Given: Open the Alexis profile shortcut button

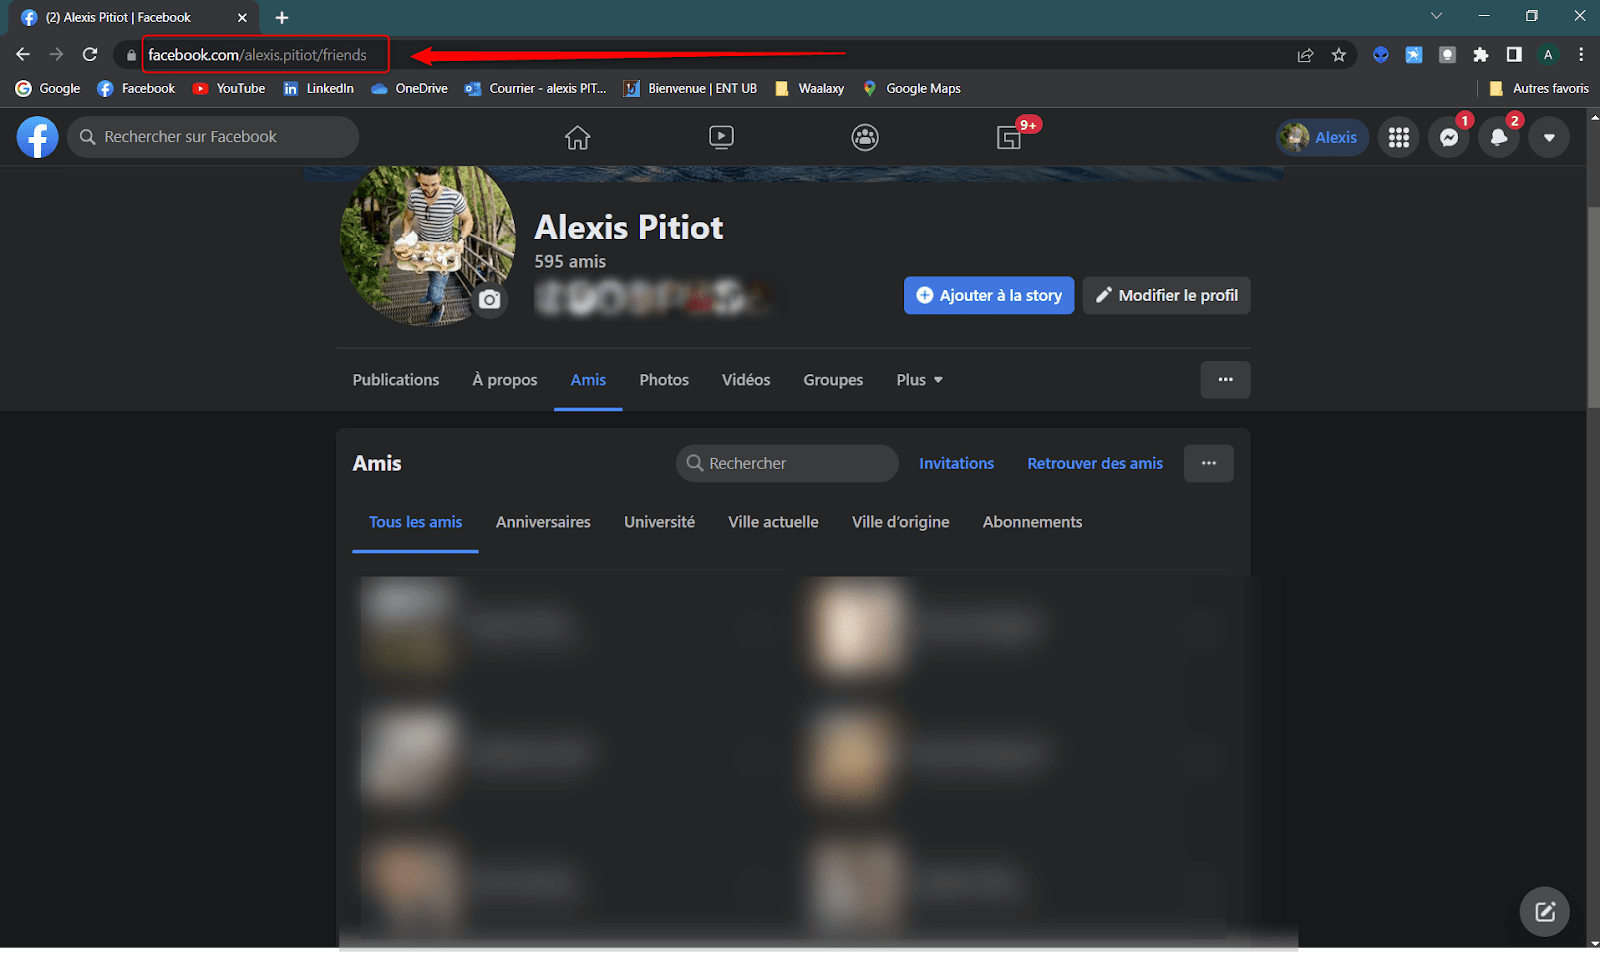Looking at the screenshot, I should (x=1322, y=137).
